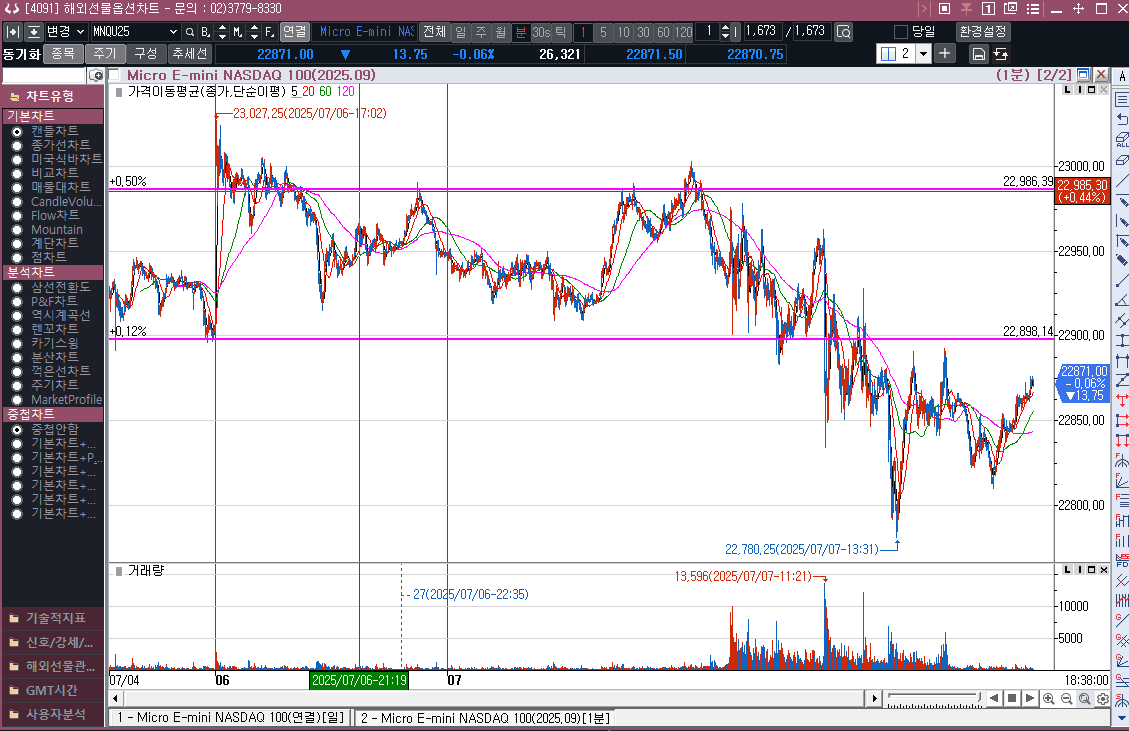Viewport: 1129px width, 731px height.
Task: Click the bar count field showing 1,673
Action: click(761, 32)
